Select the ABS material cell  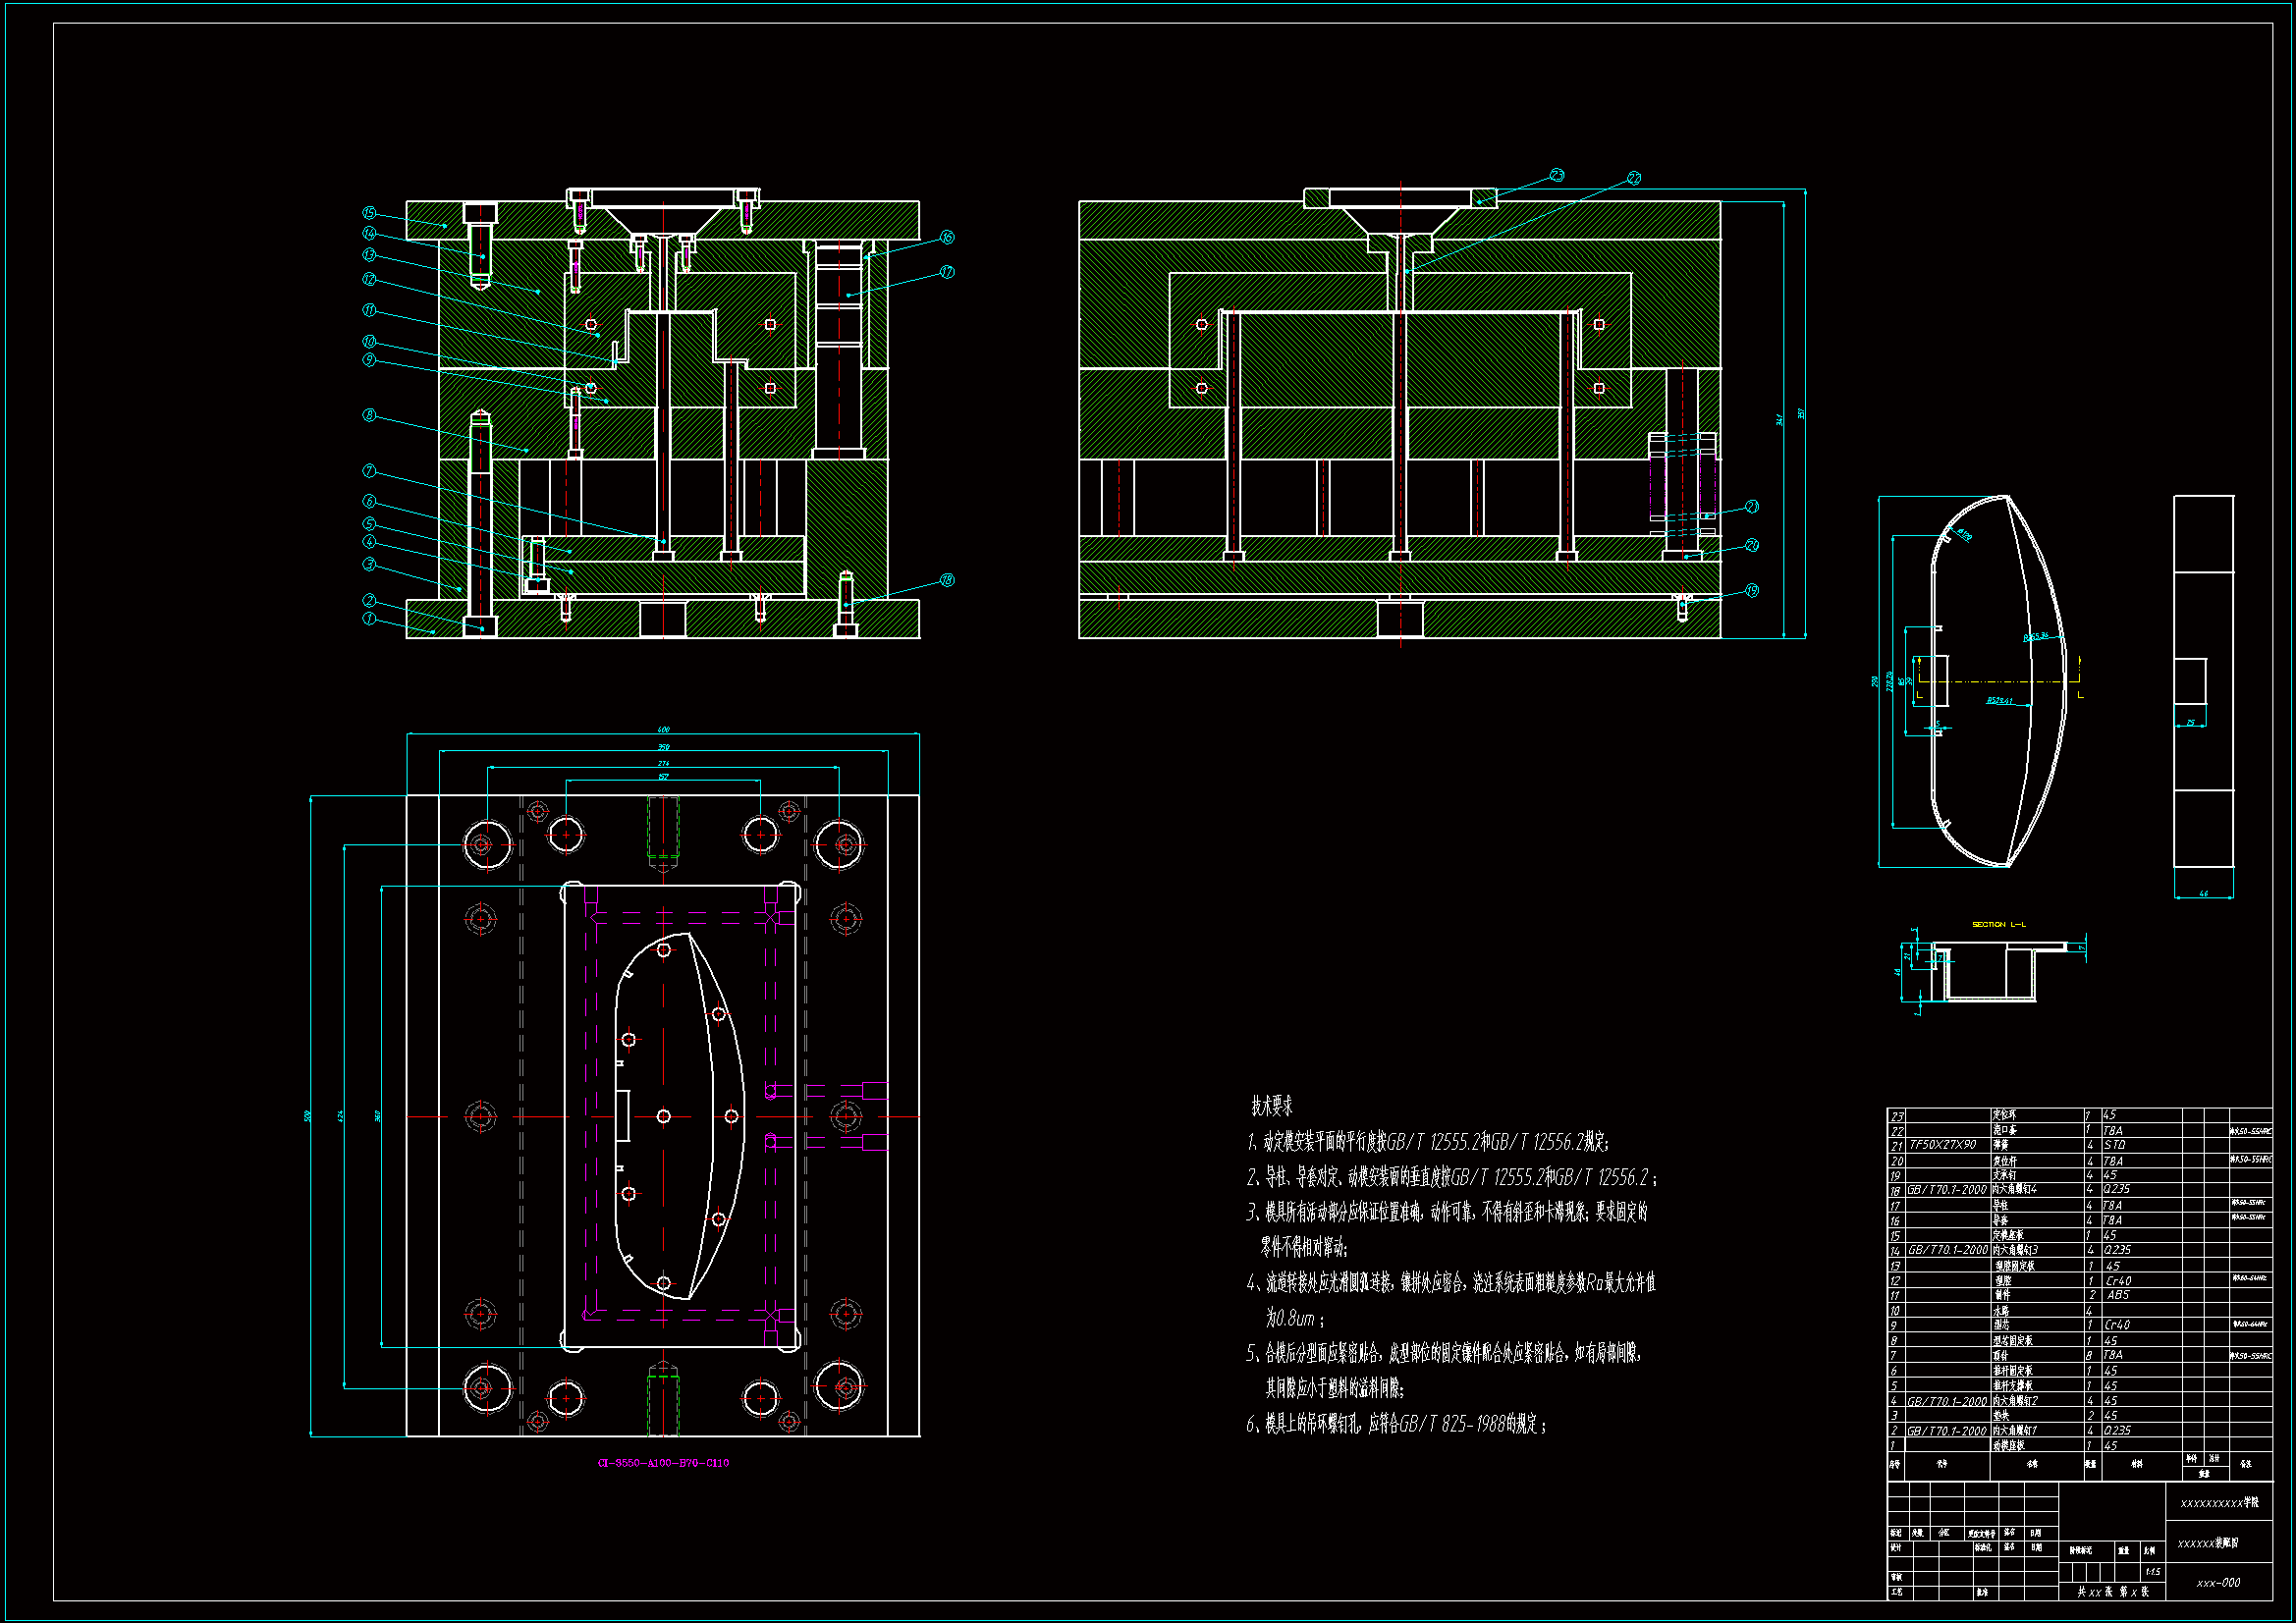tap(2117, 1295)
